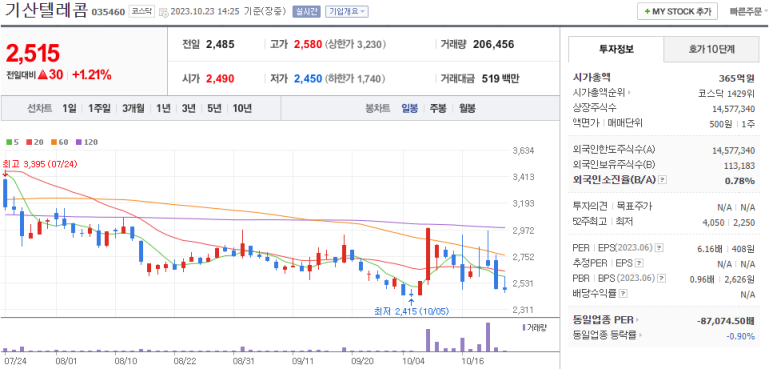Click the red 20-day moving average swatch

[29, 142]
